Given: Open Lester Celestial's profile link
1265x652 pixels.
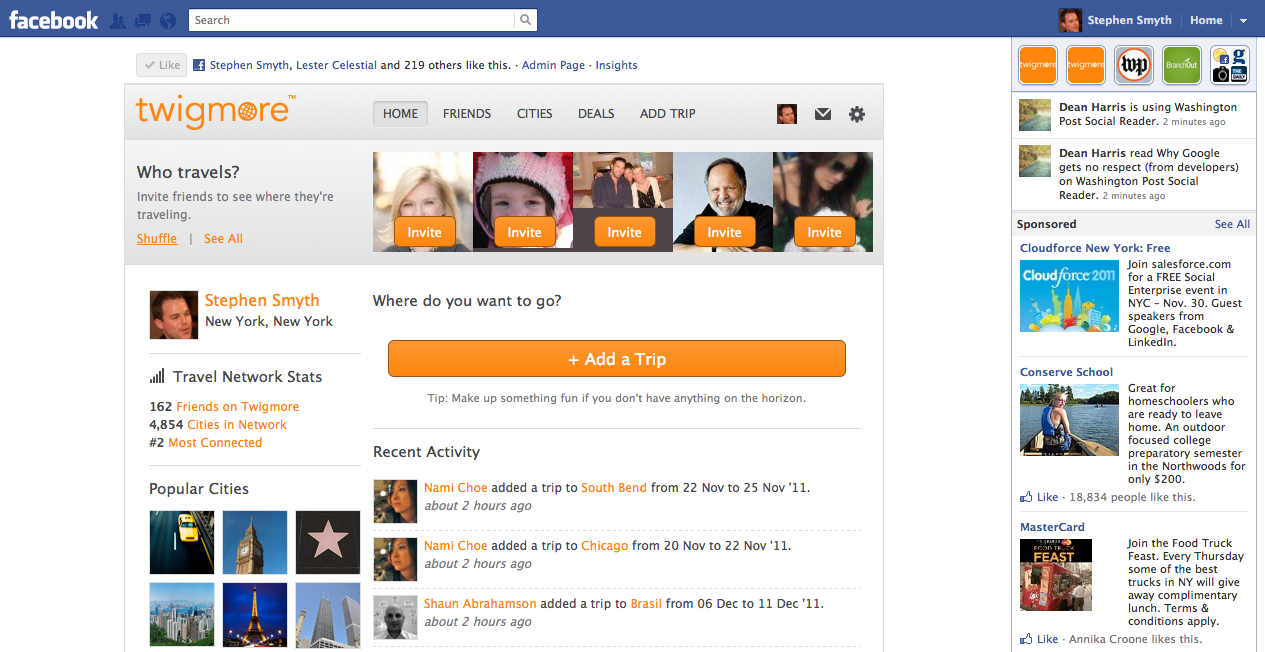Looking at the screenshot, I should (337, 65).
